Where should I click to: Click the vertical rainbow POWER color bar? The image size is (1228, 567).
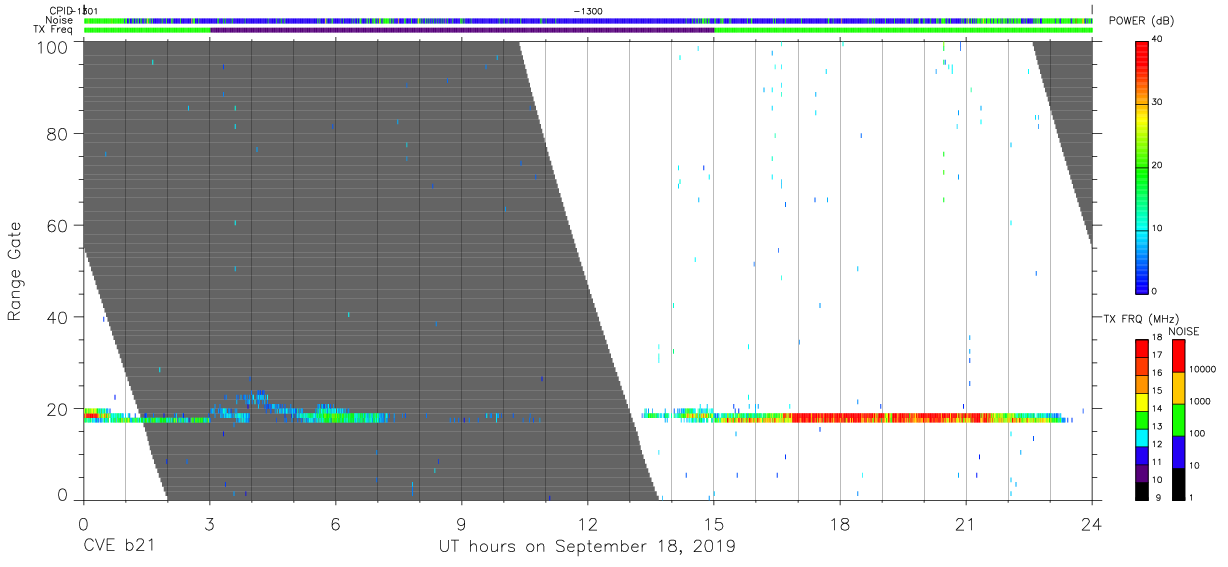click(1141, 167)
